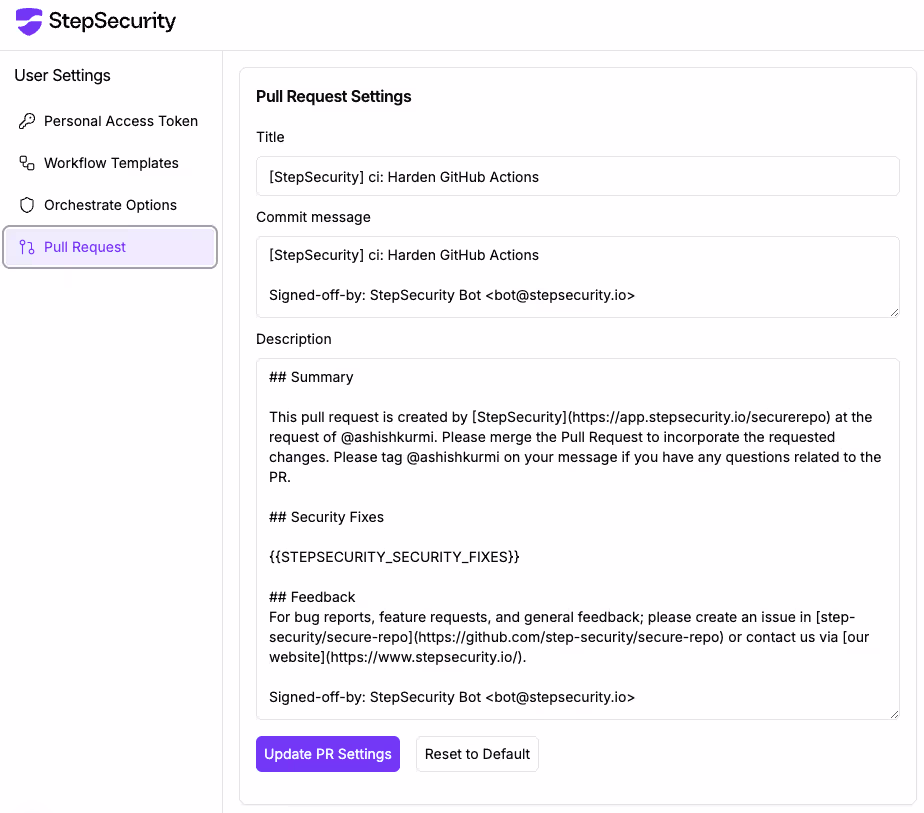Click the pull request icon in sidebar

click(x=27, y=247)
